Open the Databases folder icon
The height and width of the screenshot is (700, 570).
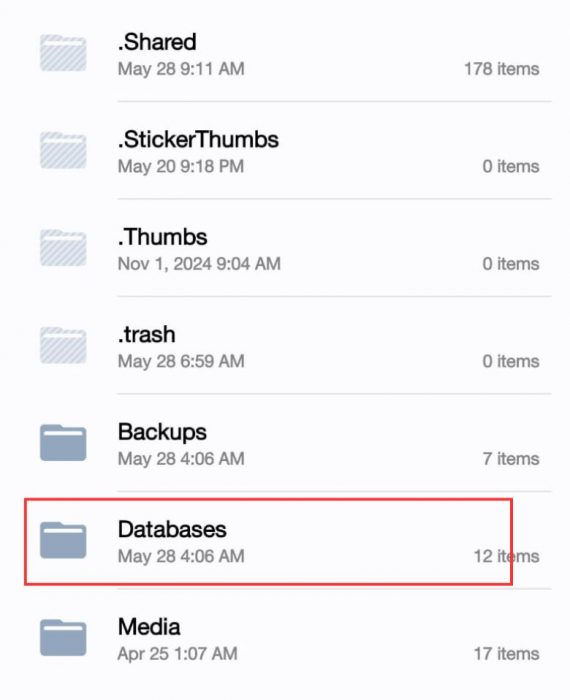tap(63, 540)
